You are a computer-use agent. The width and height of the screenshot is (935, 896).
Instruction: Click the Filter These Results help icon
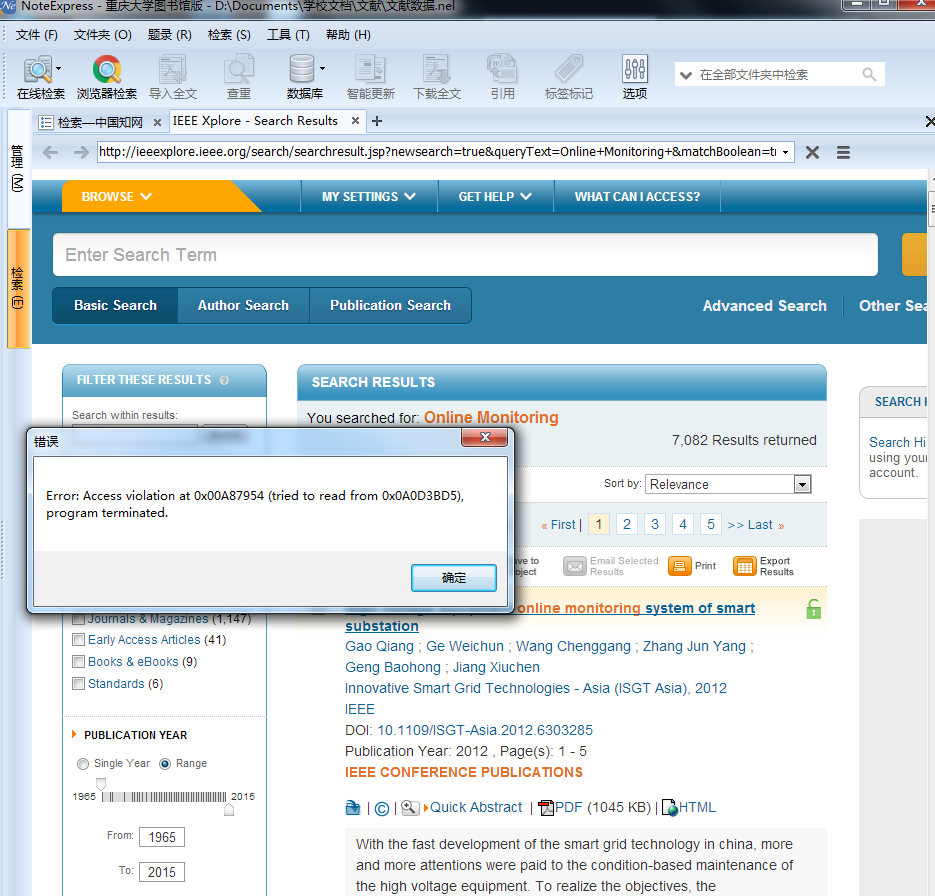pos(224,380)
